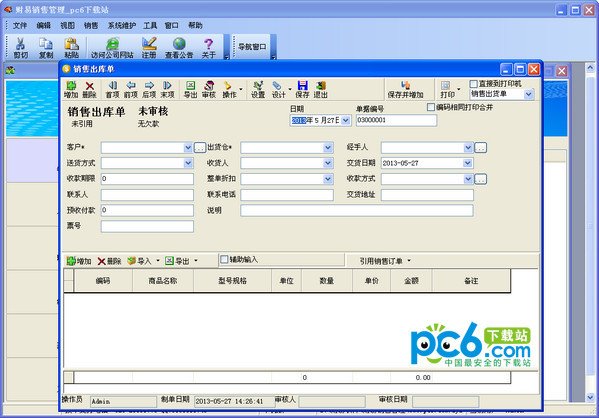Click the 票号 input field

(x=147, y=226)
